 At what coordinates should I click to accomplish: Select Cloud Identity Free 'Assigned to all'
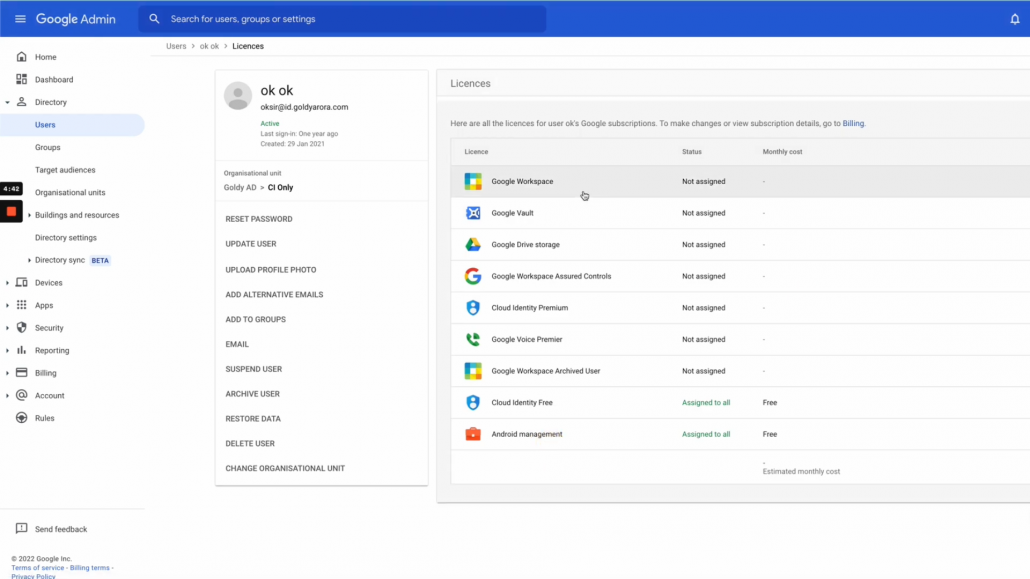click(x=706, y=402)
